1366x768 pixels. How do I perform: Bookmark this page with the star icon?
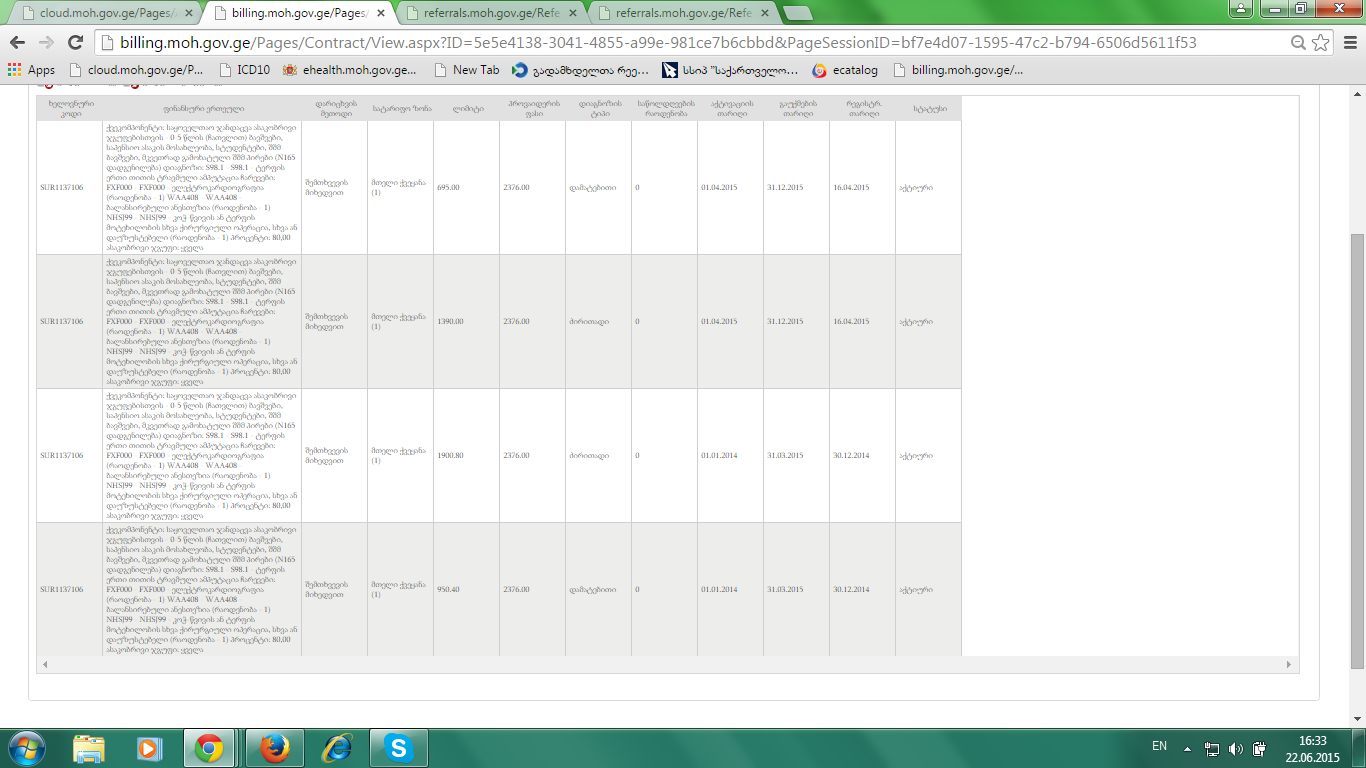[1321, 43]
